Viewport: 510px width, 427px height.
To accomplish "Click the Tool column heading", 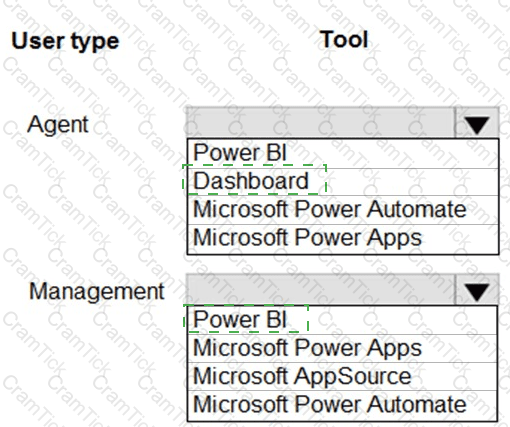I will (344, 39).
